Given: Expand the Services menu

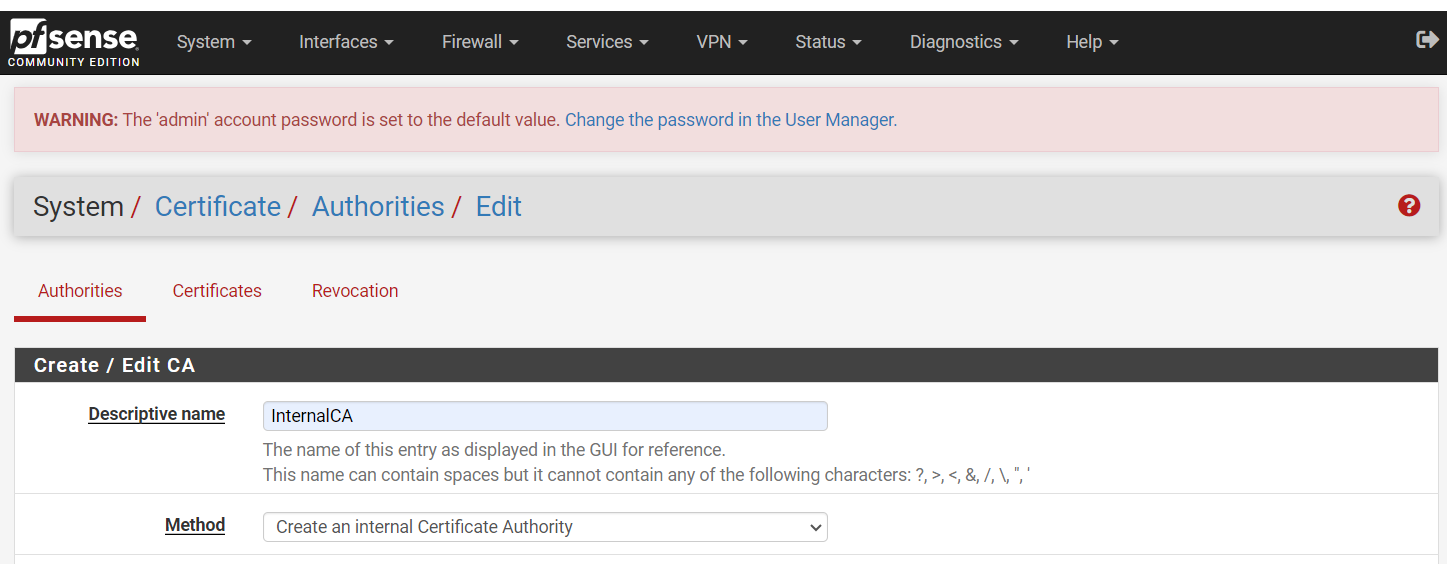Looking at the screenshot, I should [x=607, y=42].
